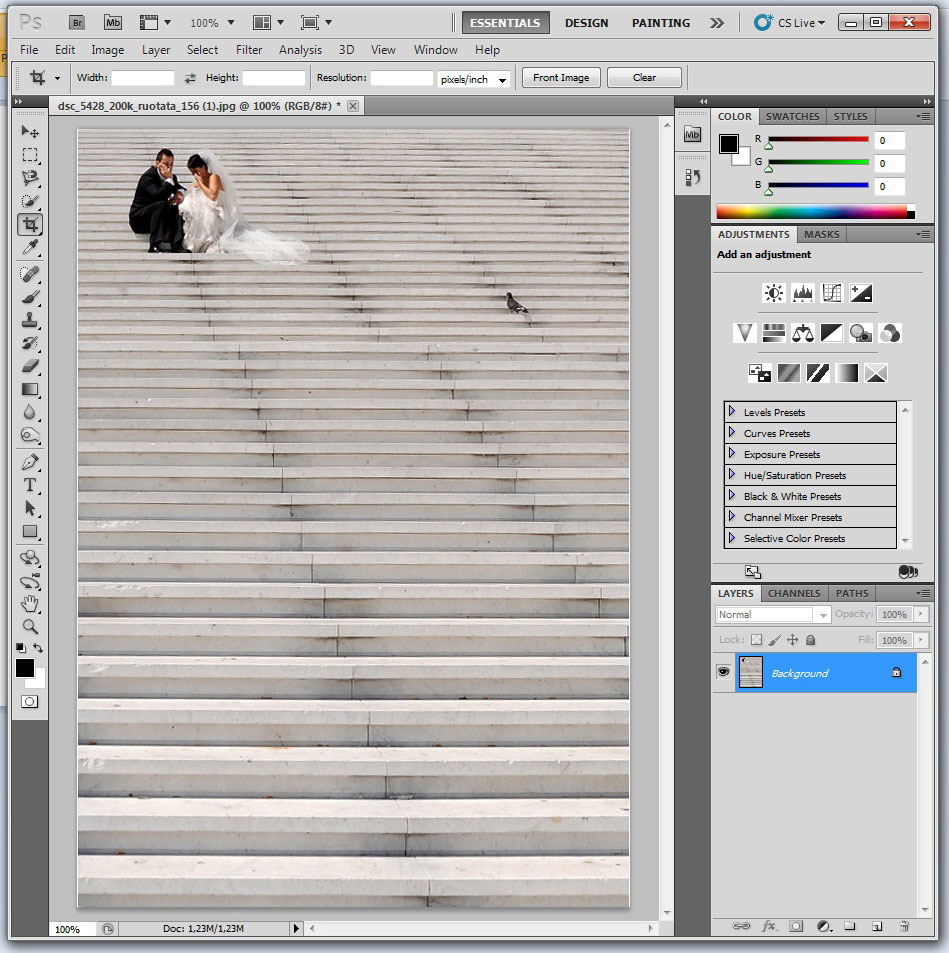
Task: Launch Adobe Bridge from top bar
Action: [78, 22]
